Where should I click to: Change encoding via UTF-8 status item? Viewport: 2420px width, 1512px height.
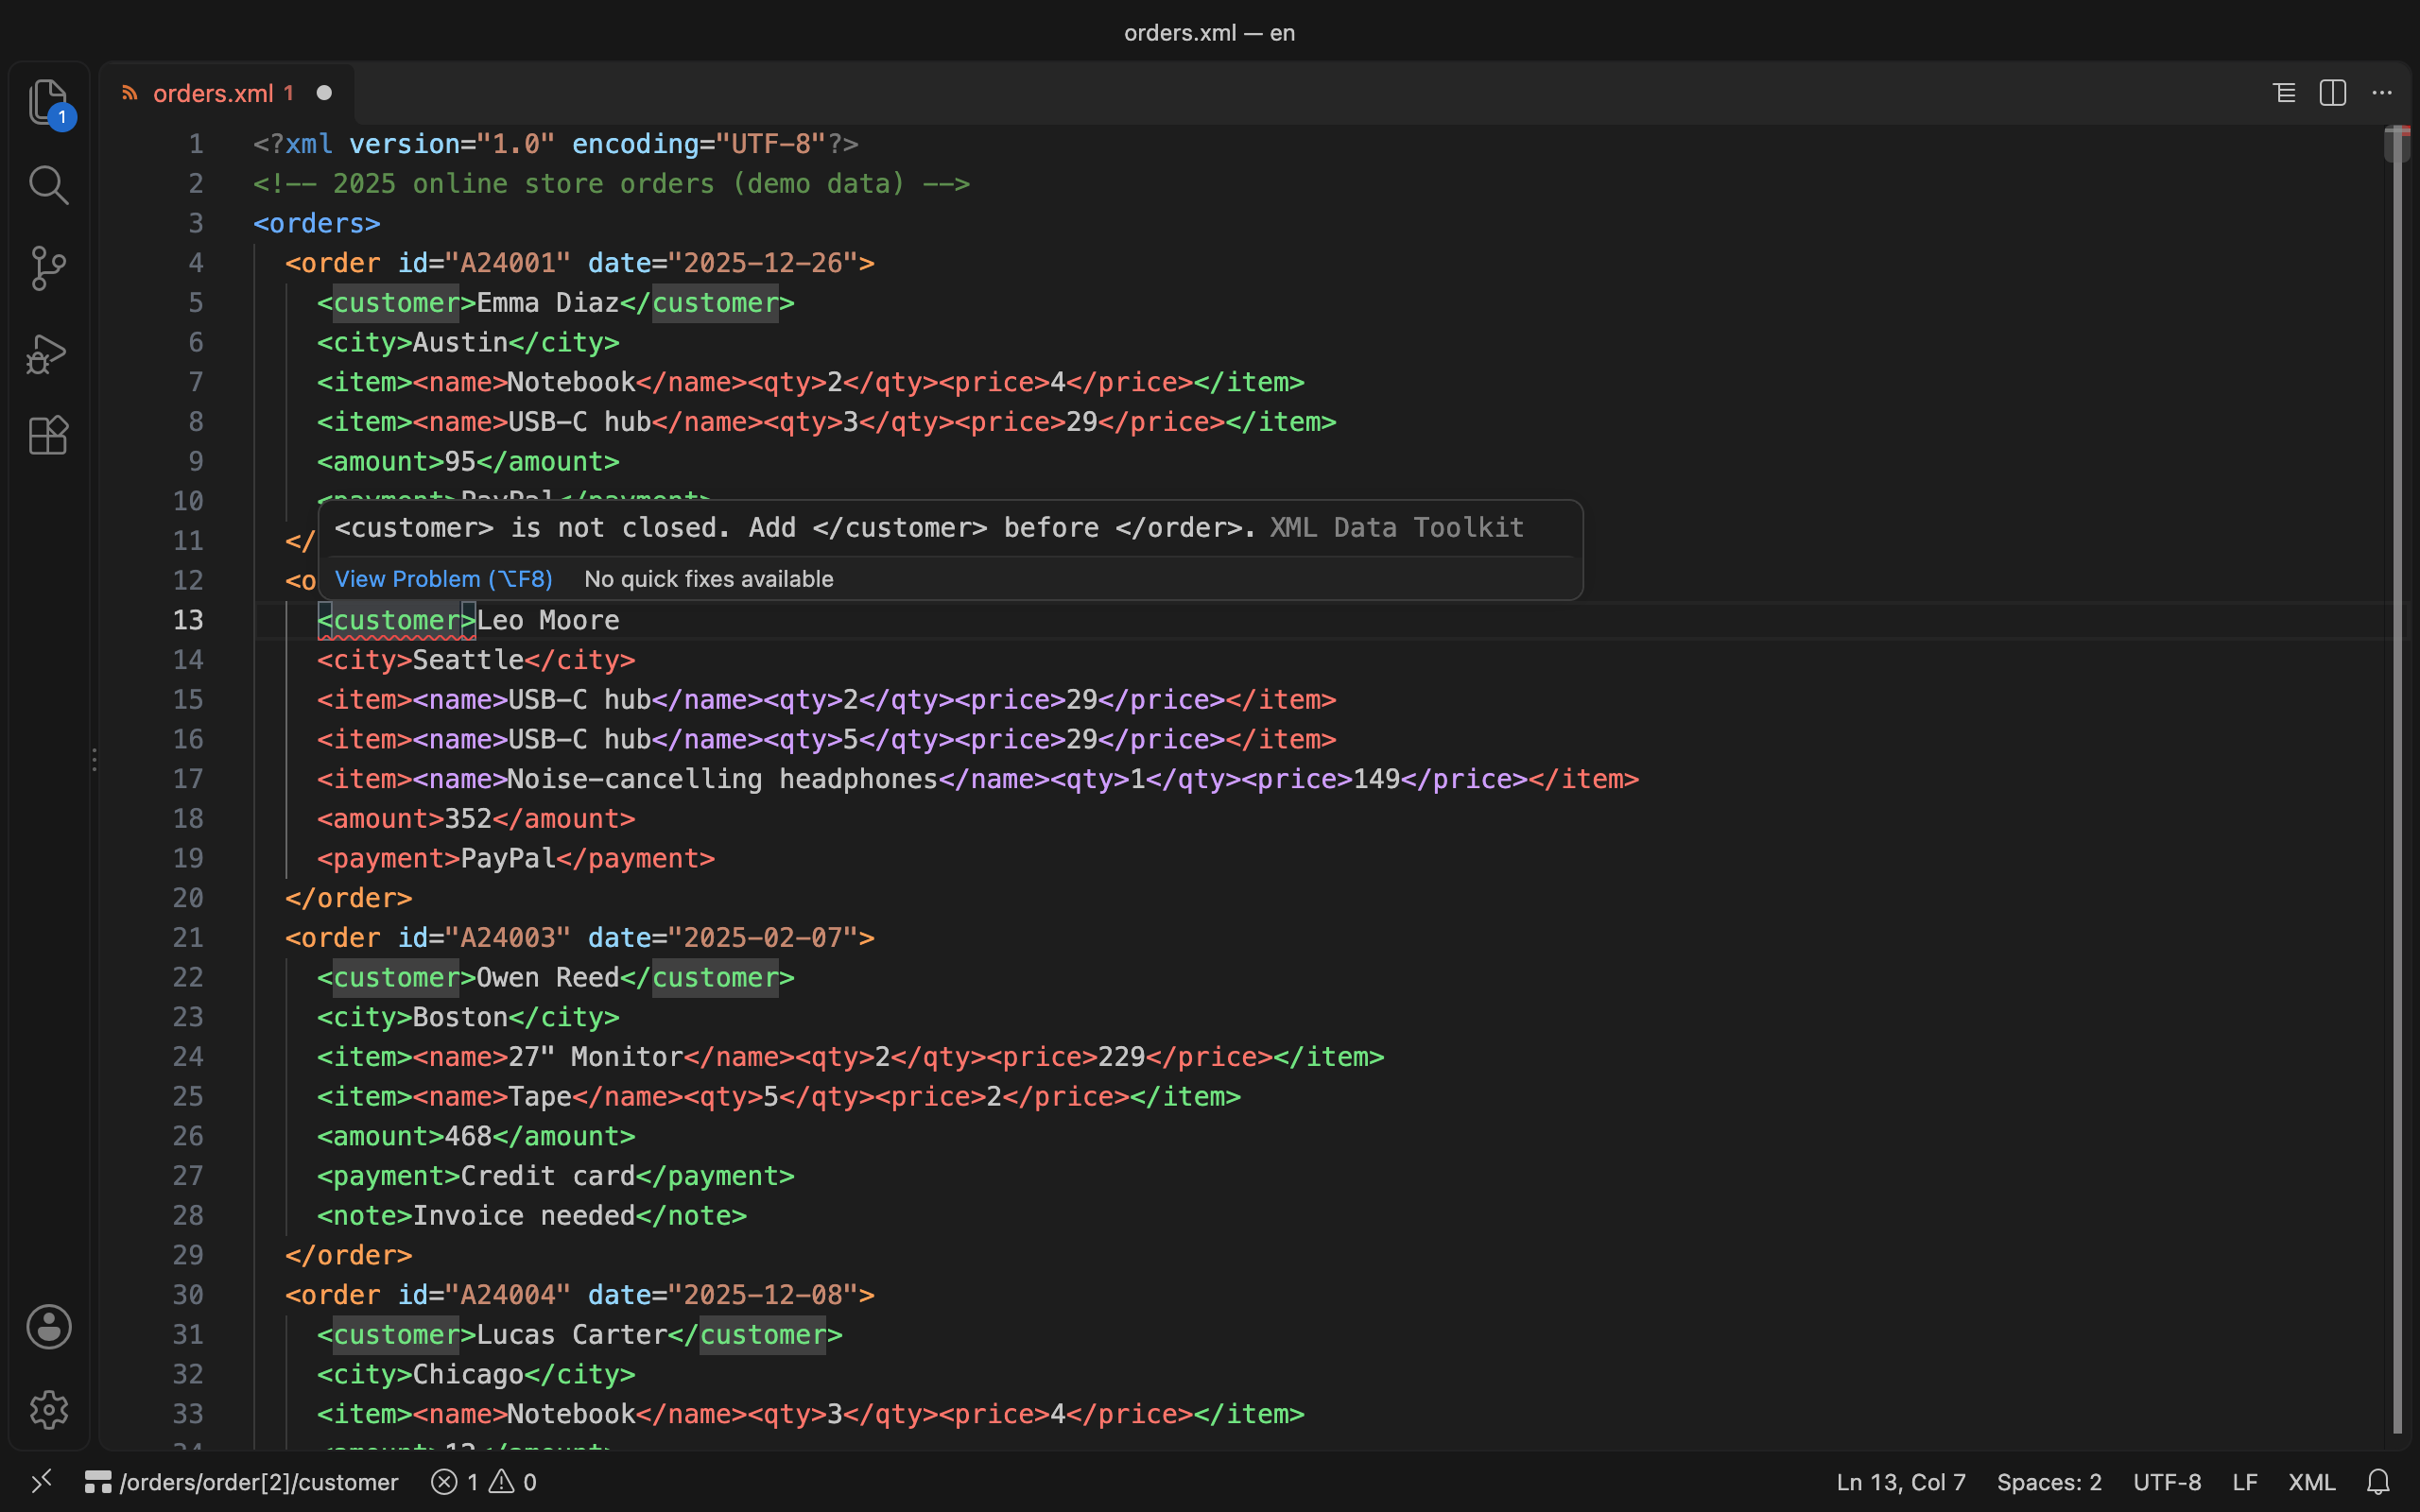coord(2167,1481)
